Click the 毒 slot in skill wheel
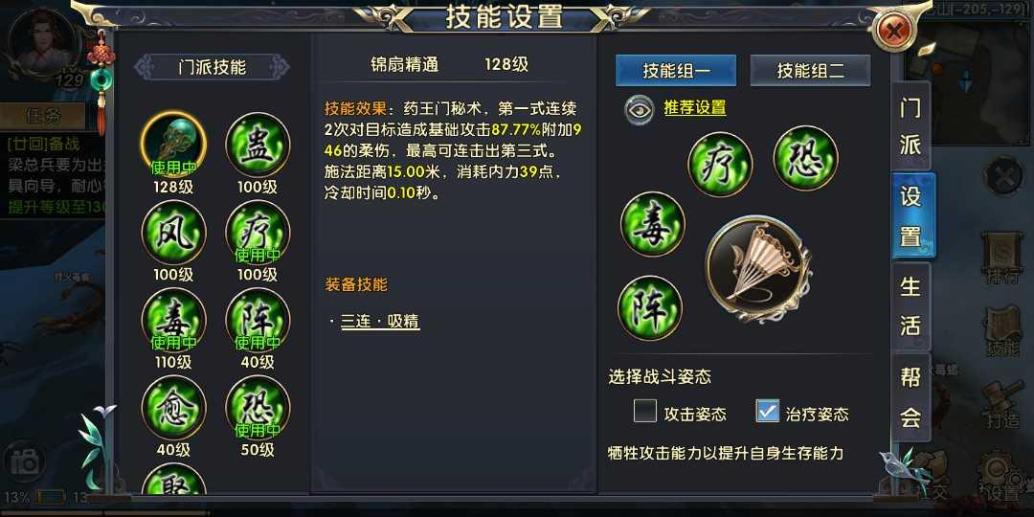 coord(652,224)
